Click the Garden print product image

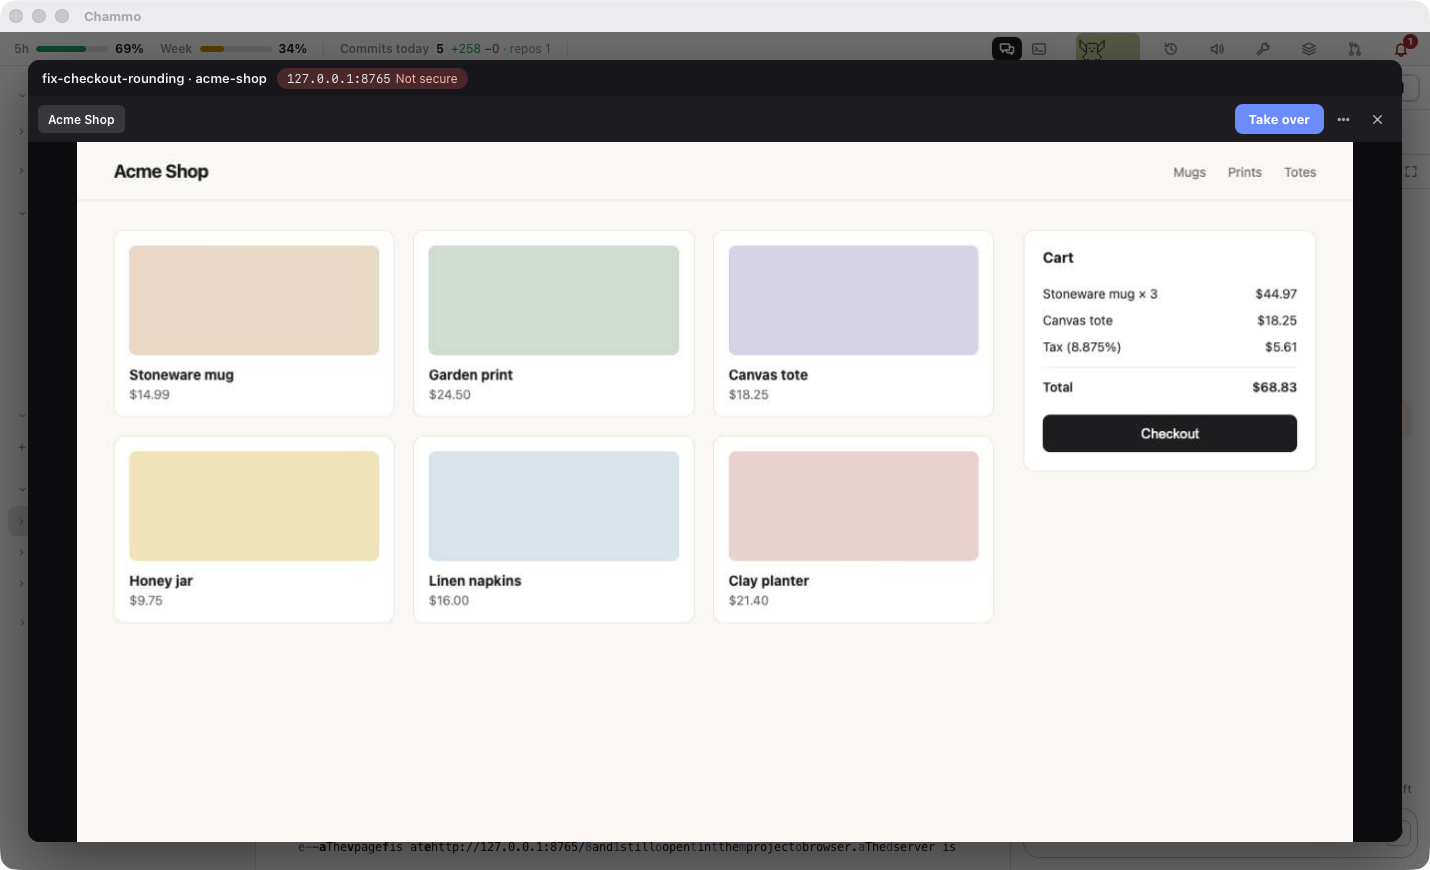554,300
